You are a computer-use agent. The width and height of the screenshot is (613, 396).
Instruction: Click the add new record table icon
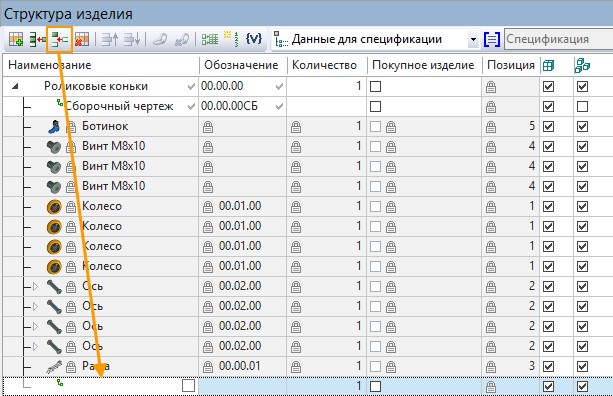click(16, 39)
